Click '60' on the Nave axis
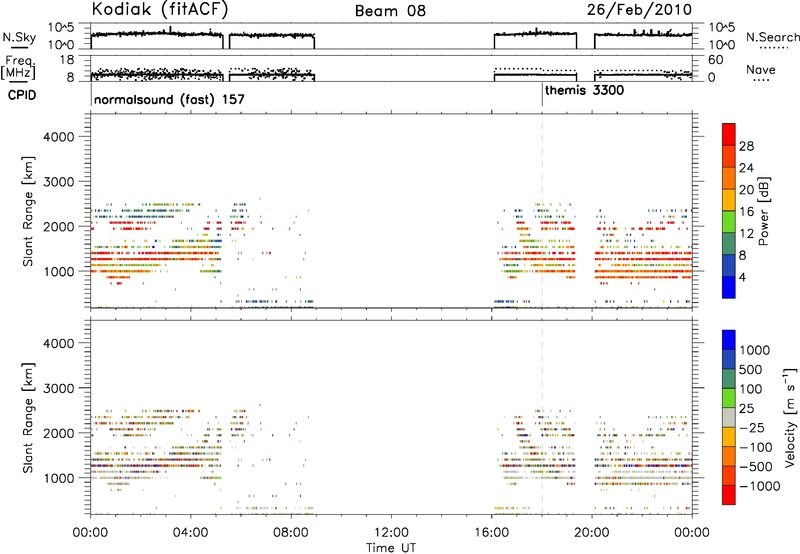The image size is (800, 554). pos(716,60)
